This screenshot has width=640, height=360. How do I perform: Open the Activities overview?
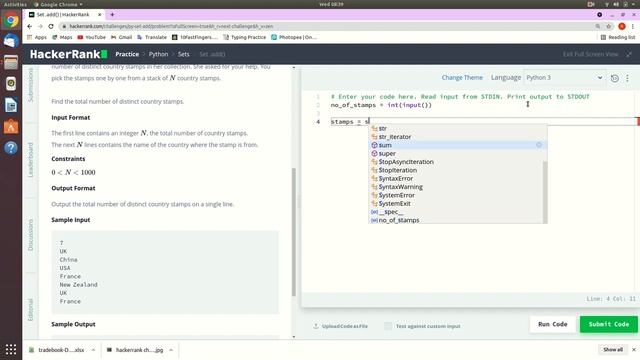point(15,4)
